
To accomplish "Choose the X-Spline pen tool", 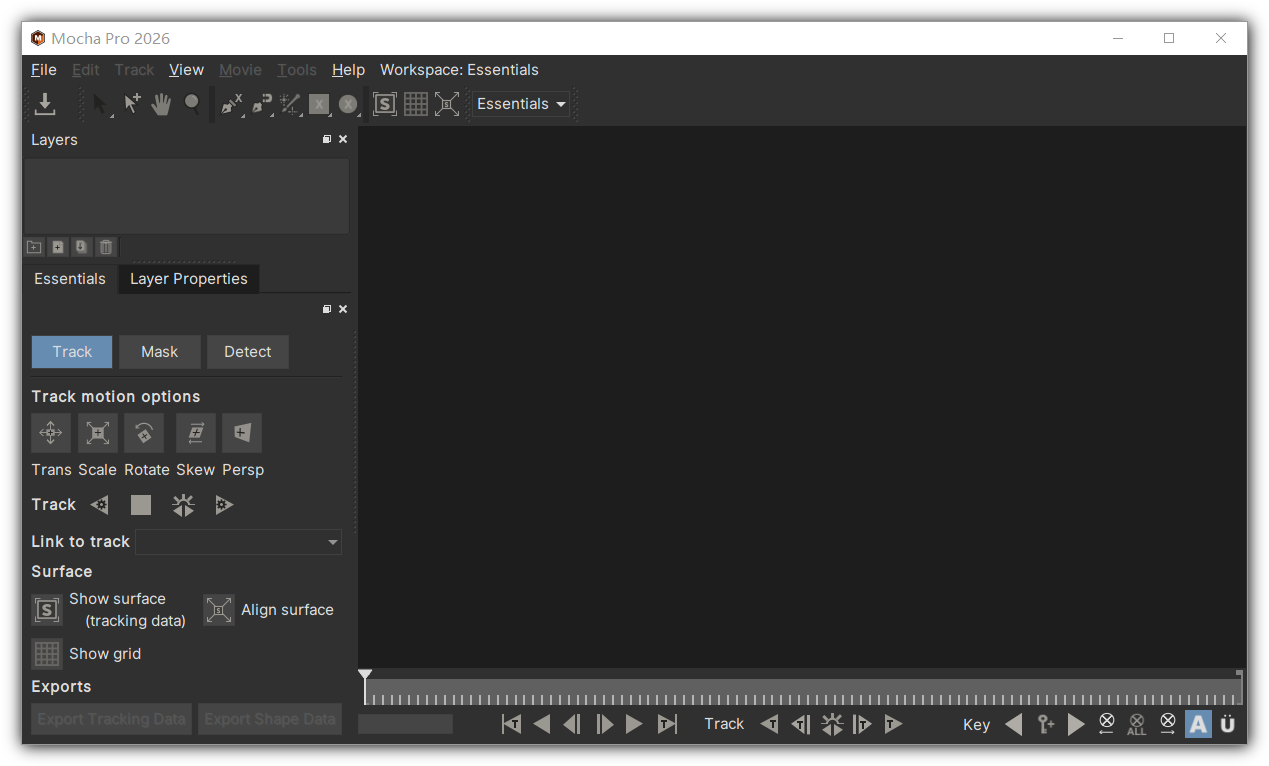I will tap(232, 104).
